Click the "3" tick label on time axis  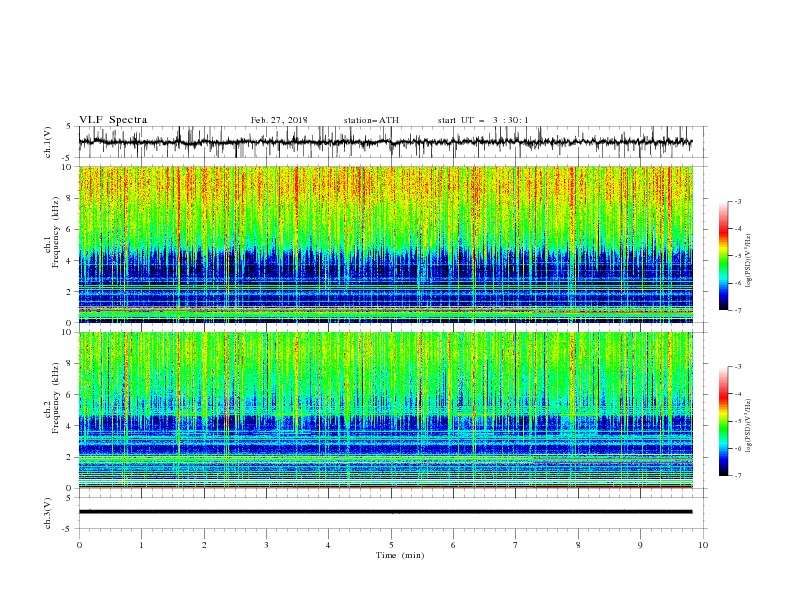(x=266, y=545)
